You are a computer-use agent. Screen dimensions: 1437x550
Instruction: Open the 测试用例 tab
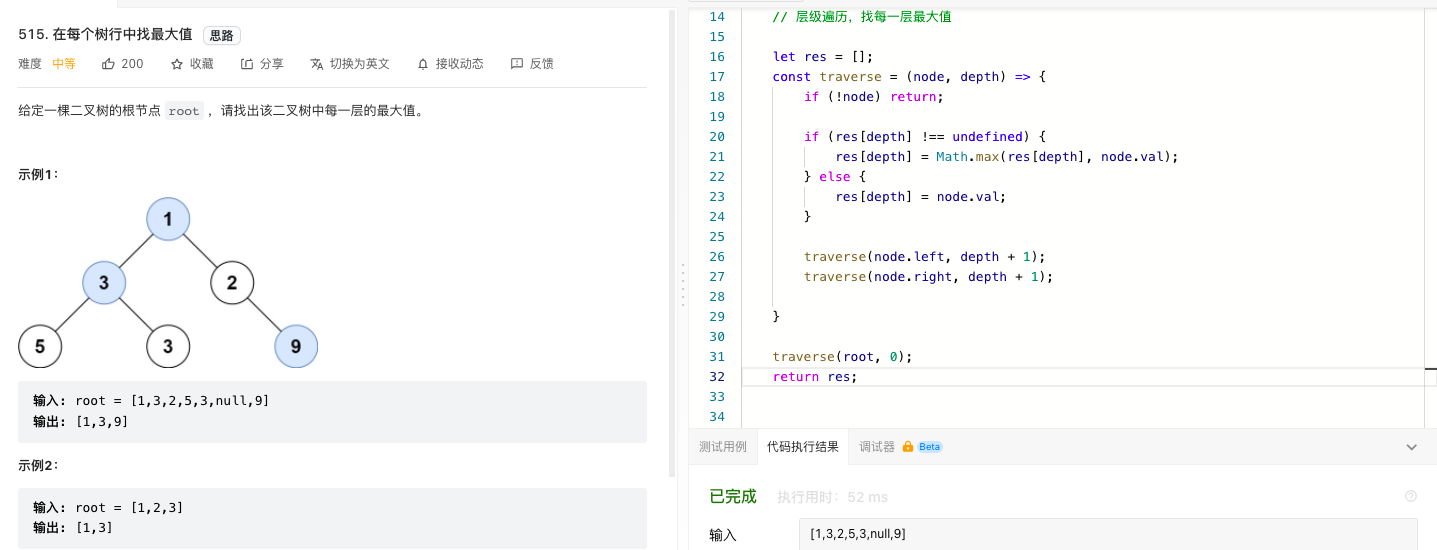point(723,447)
